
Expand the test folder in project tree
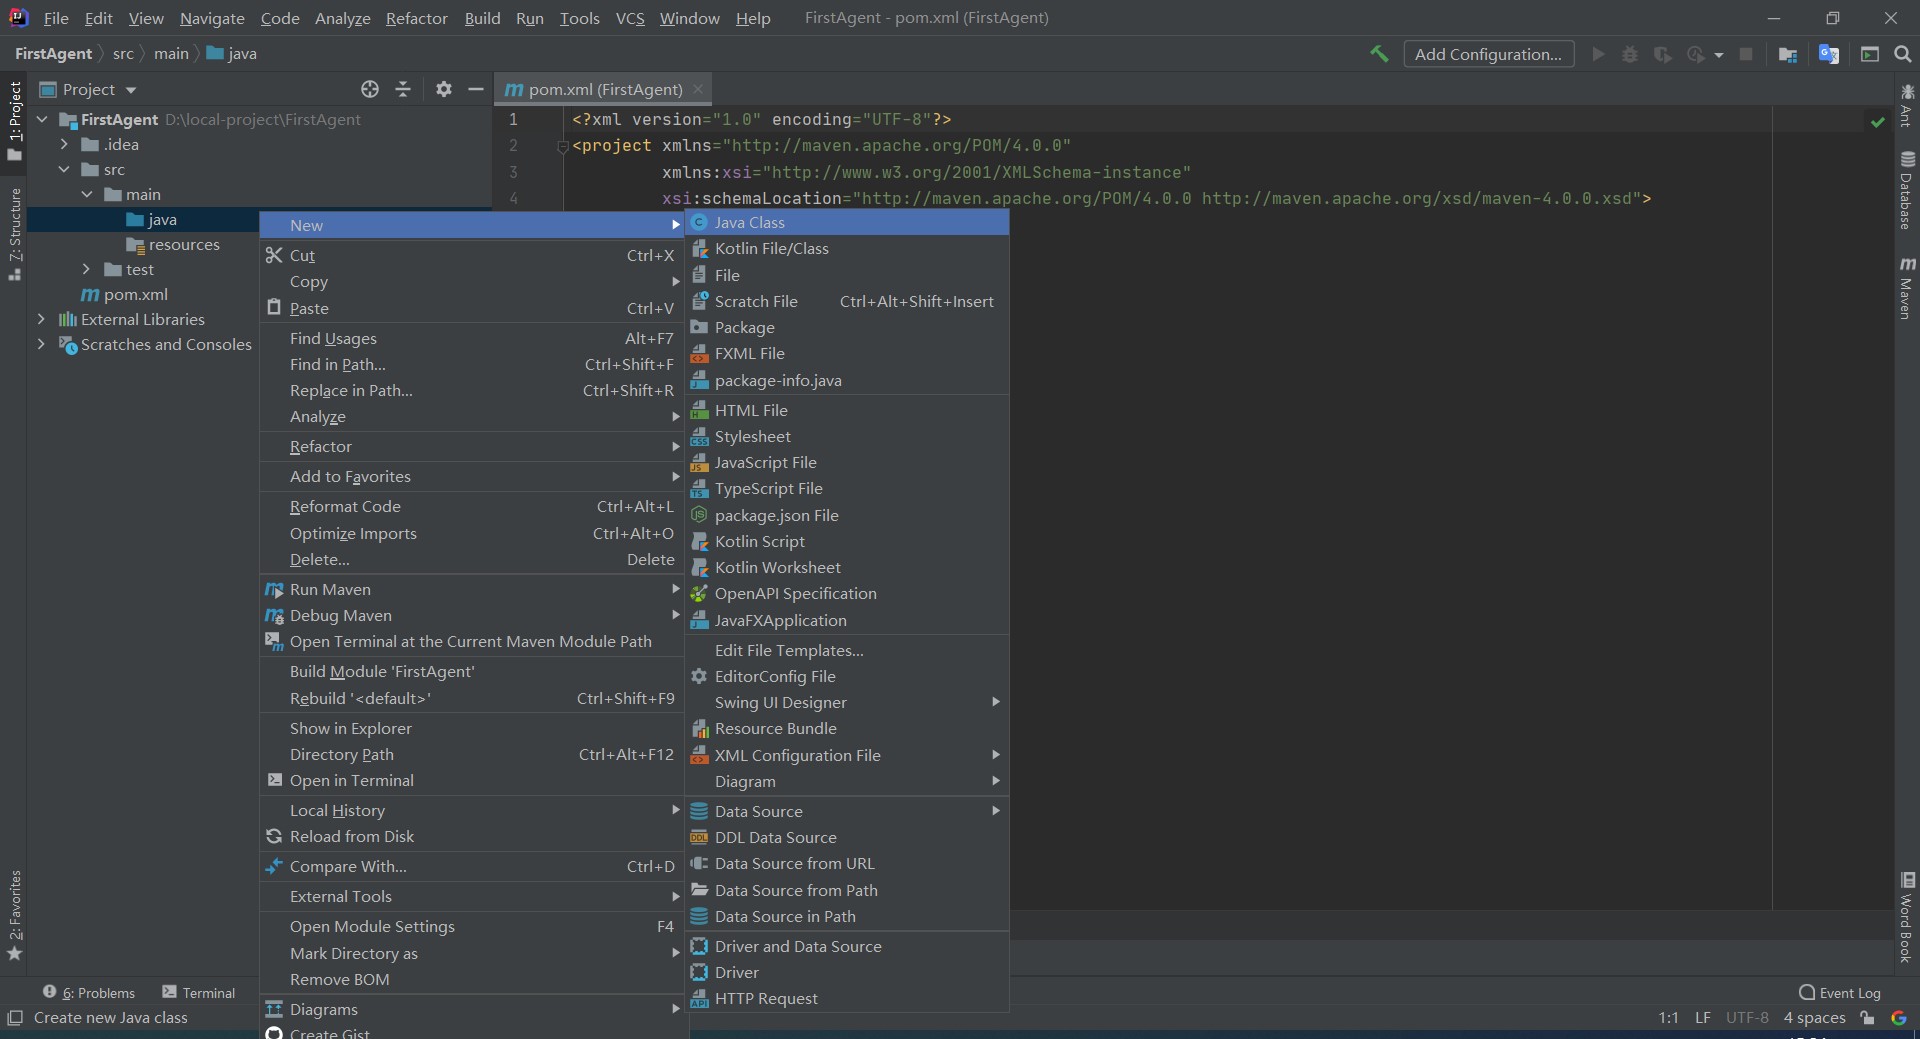(86, 270)
